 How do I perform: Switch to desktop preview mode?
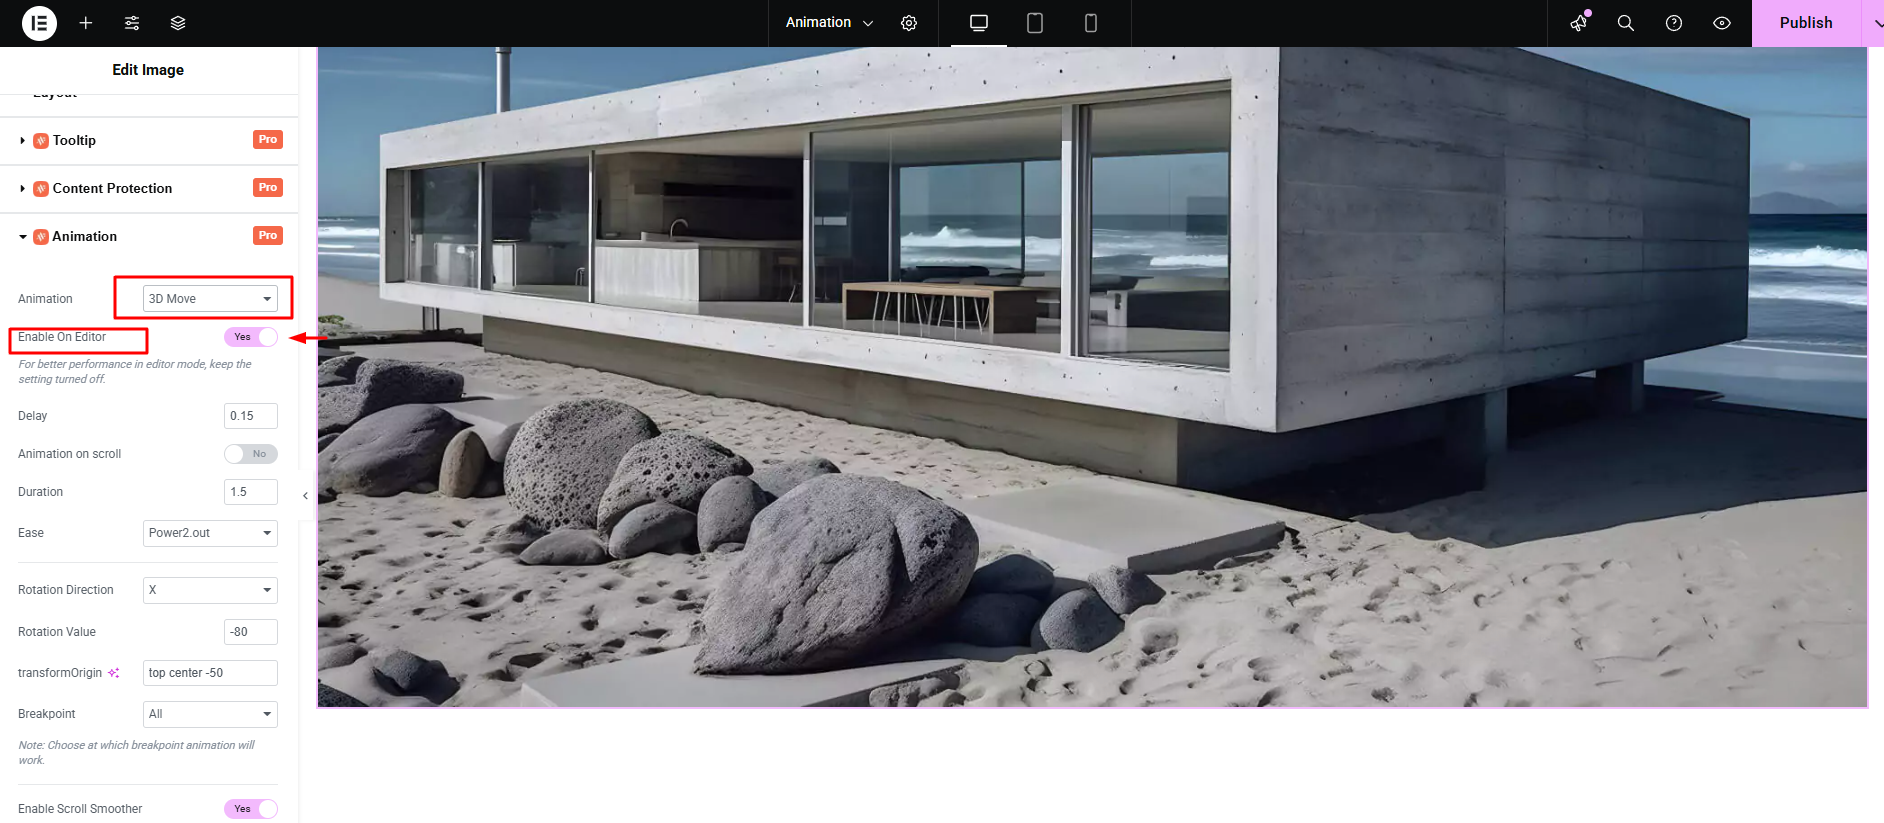979,23
